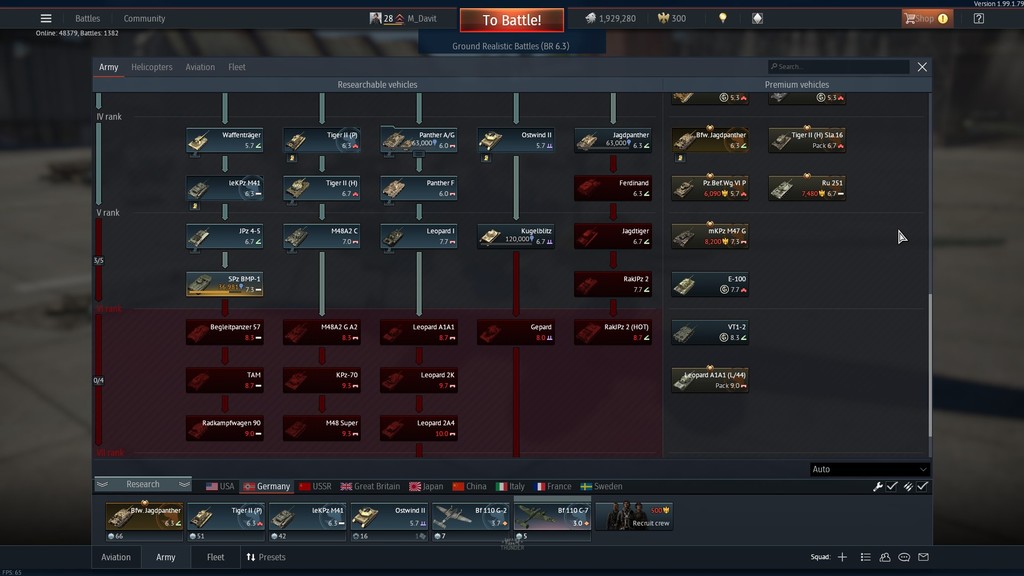This screenshot has height=576, width=1024.
Task: Open the list icon next to Squad plus
Action: 865,557
